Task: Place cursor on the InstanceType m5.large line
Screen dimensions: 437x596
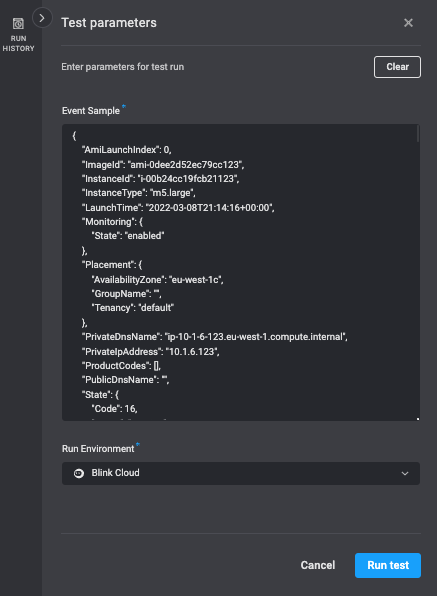Action: 139,193
